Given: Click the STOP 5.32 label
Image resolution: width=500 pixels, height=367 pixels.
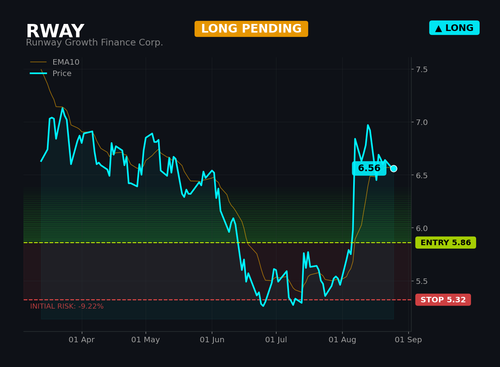Looking at the screenshot, I should click(443, 300).
